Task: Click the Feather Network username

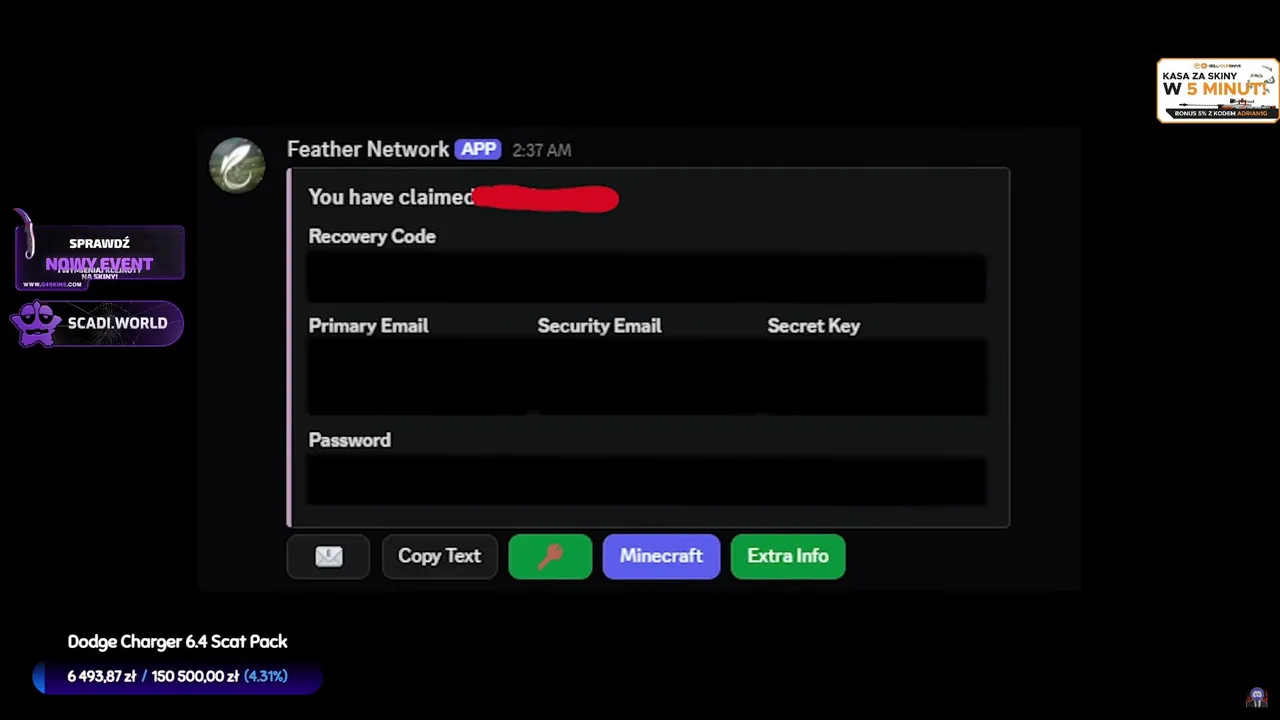Action: 368,149
